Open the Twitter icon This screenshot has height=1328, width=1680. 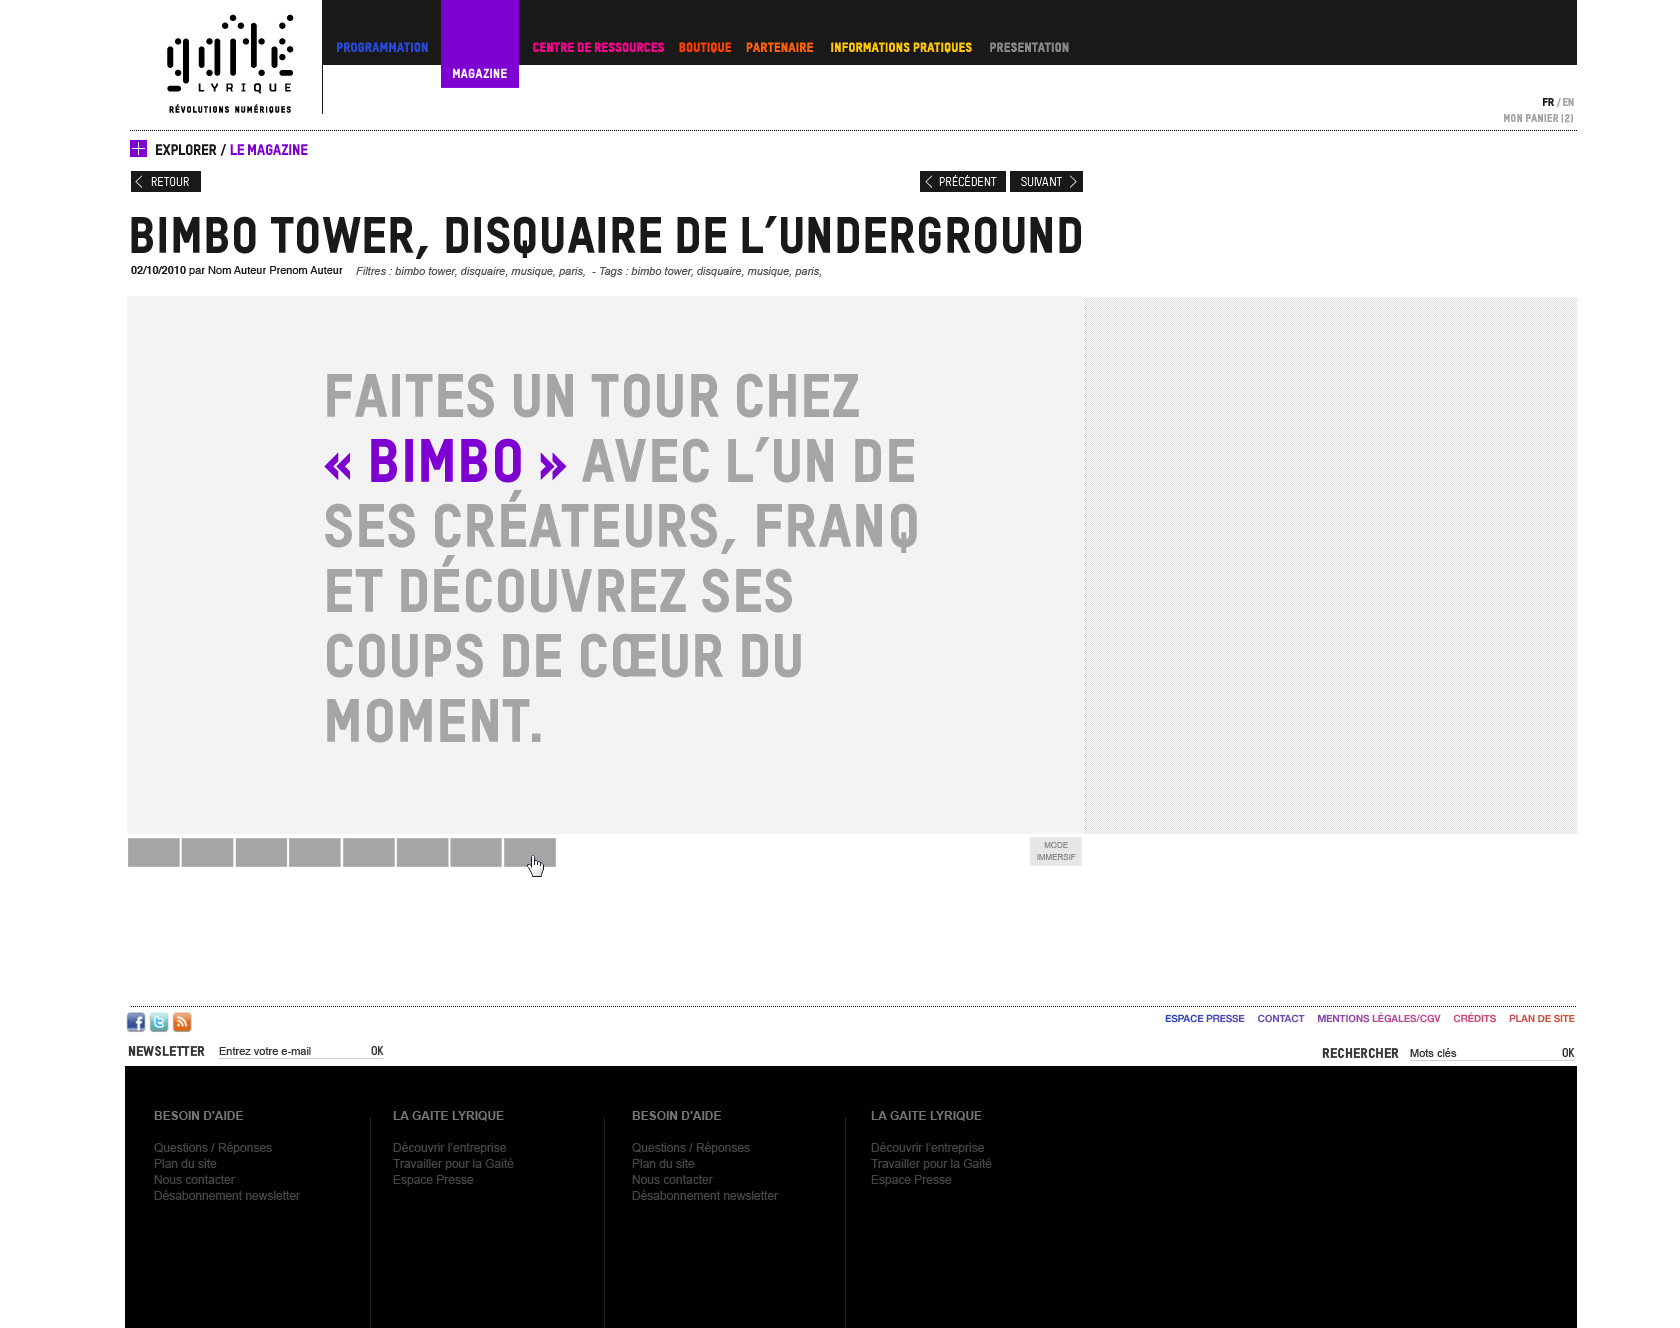click(159, 1022)
